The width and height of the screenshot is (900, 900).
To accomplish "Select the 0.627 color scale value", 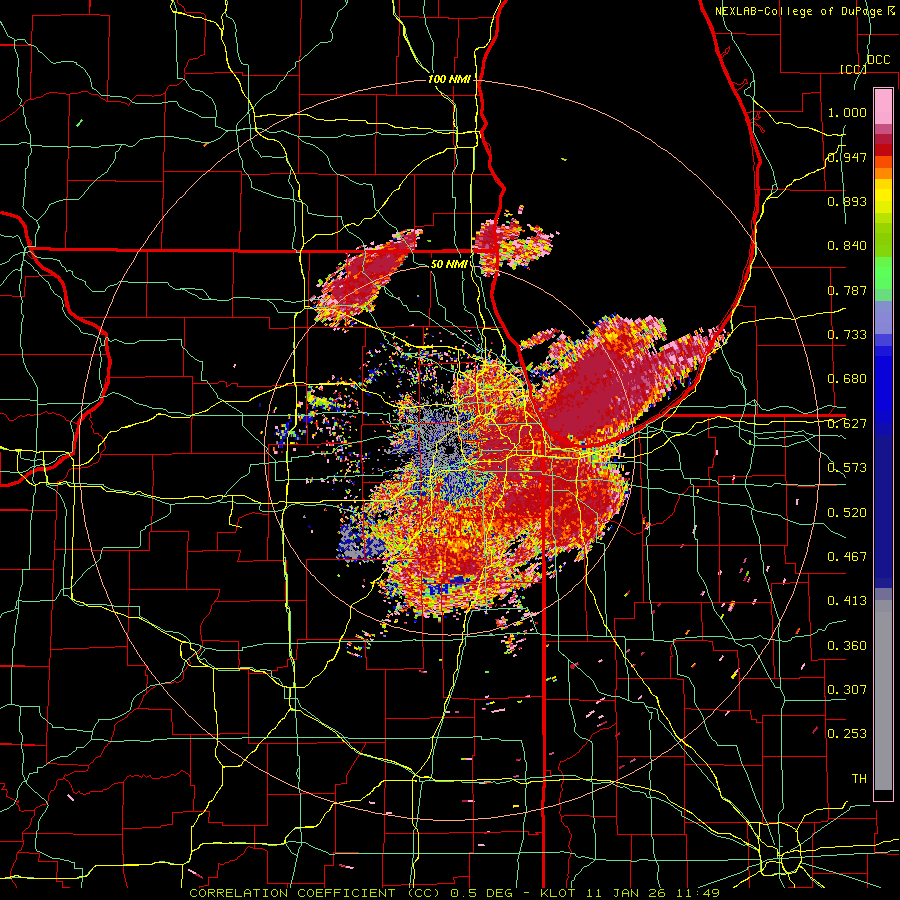I will pyautogui.click(x=847, y=424).
